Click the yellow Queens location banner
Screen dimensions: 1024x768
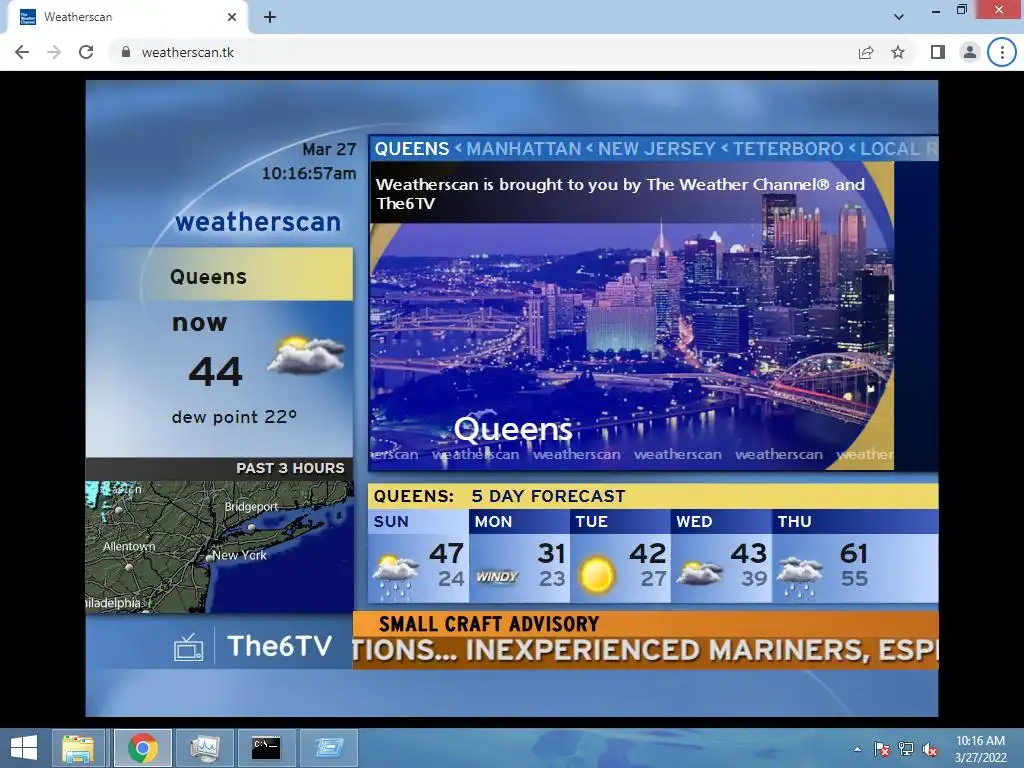pos(221,274)
